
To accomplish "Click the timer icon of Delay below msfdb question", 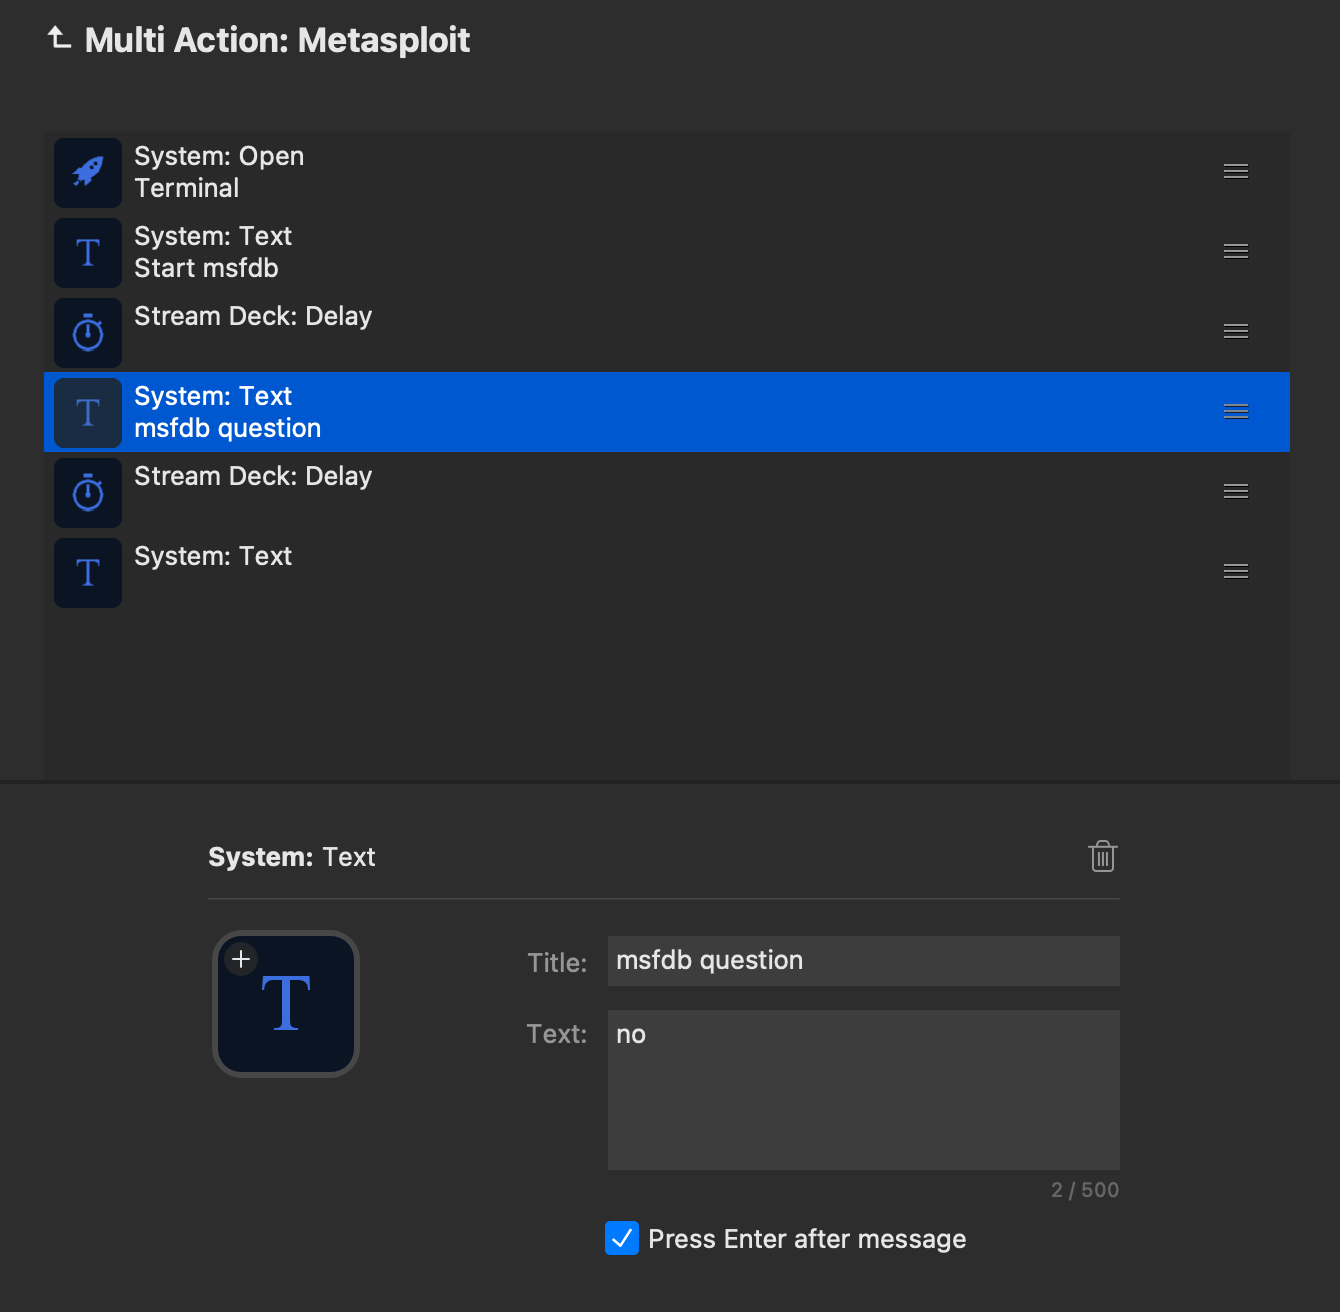I will pyautogui.click(x=88, y=492).
